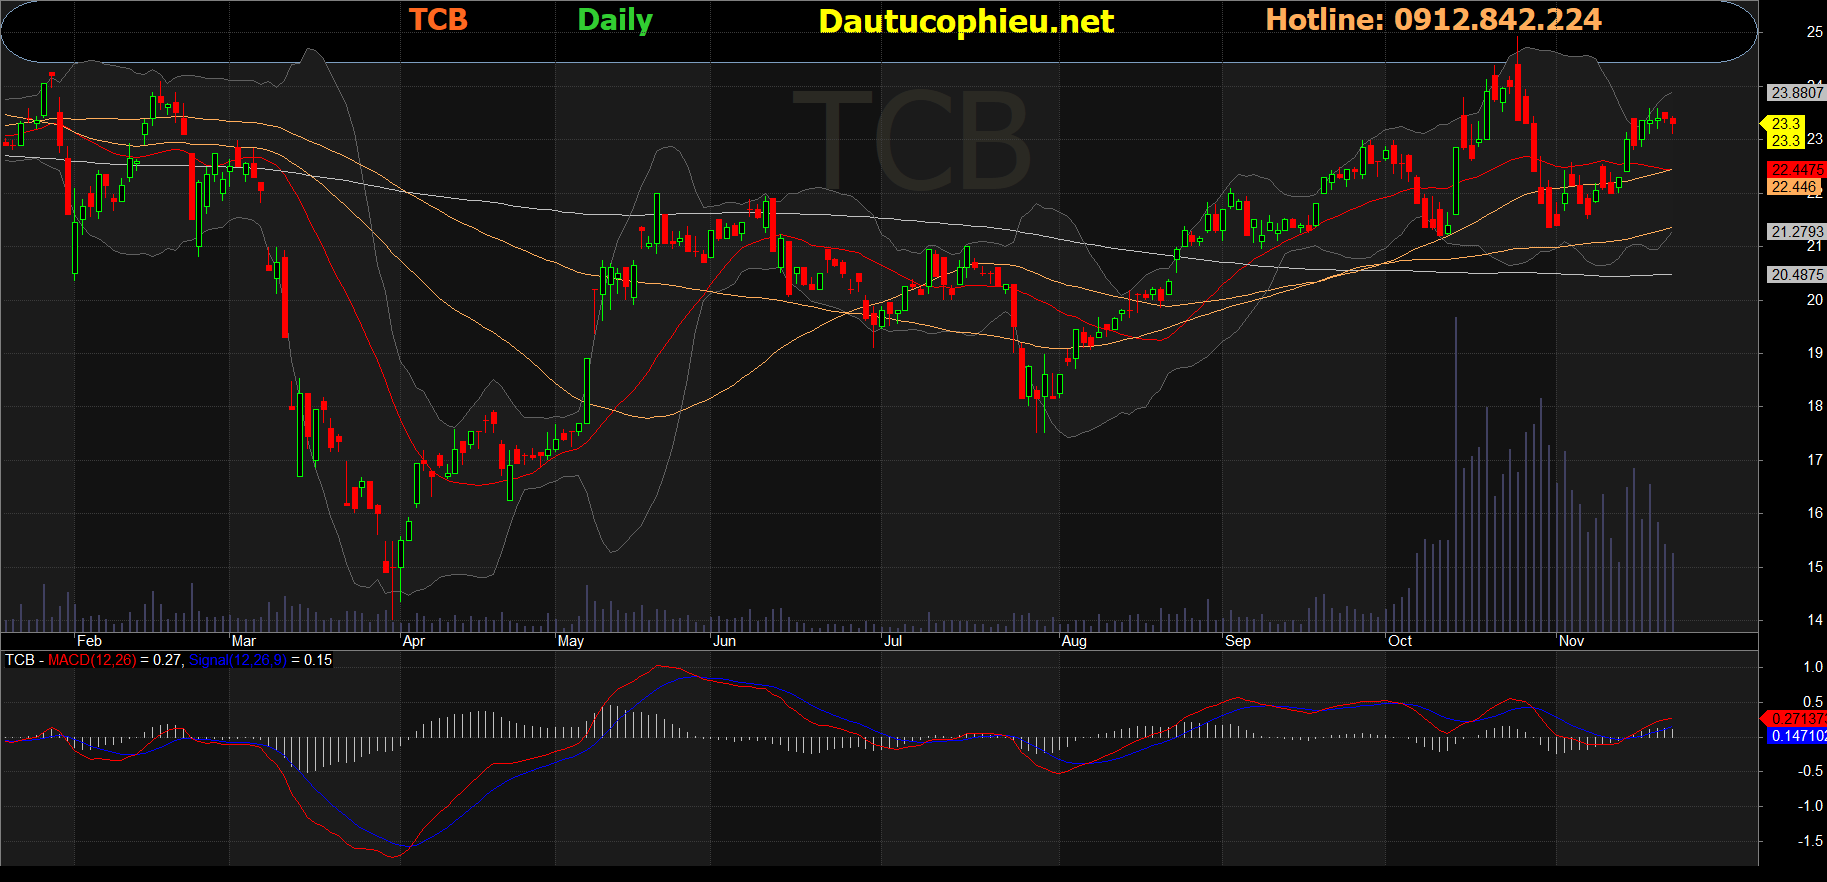Click the Jul month label
Screen dimensions: 1827x882
(893, 641)
